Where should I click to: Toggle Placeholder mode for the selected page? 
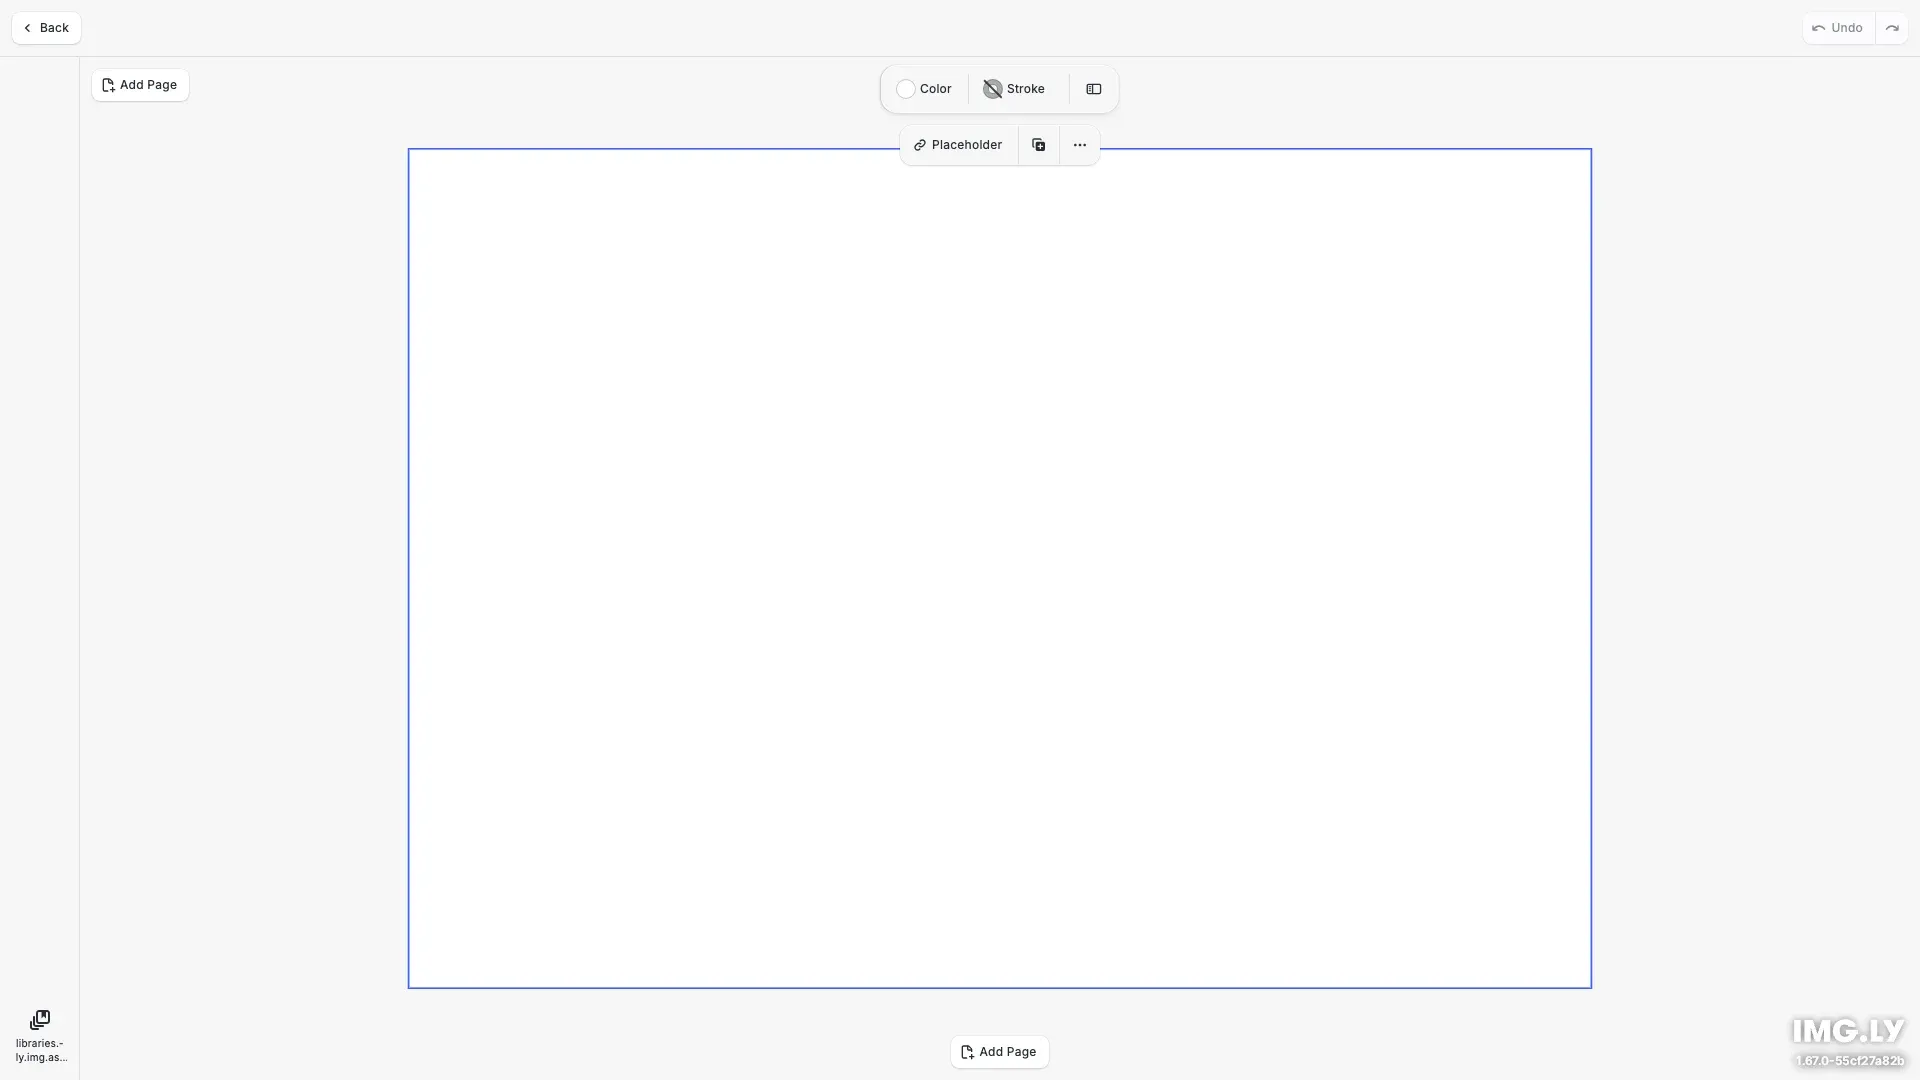957,144
